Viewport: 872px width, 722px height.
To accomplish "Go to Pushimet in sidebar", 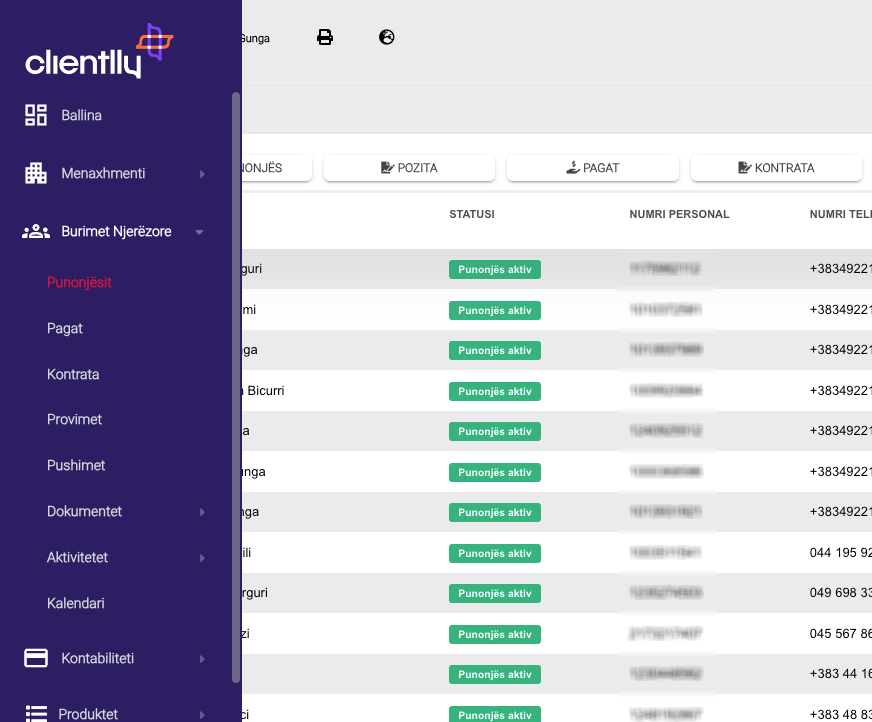I will tap(76, 465).
